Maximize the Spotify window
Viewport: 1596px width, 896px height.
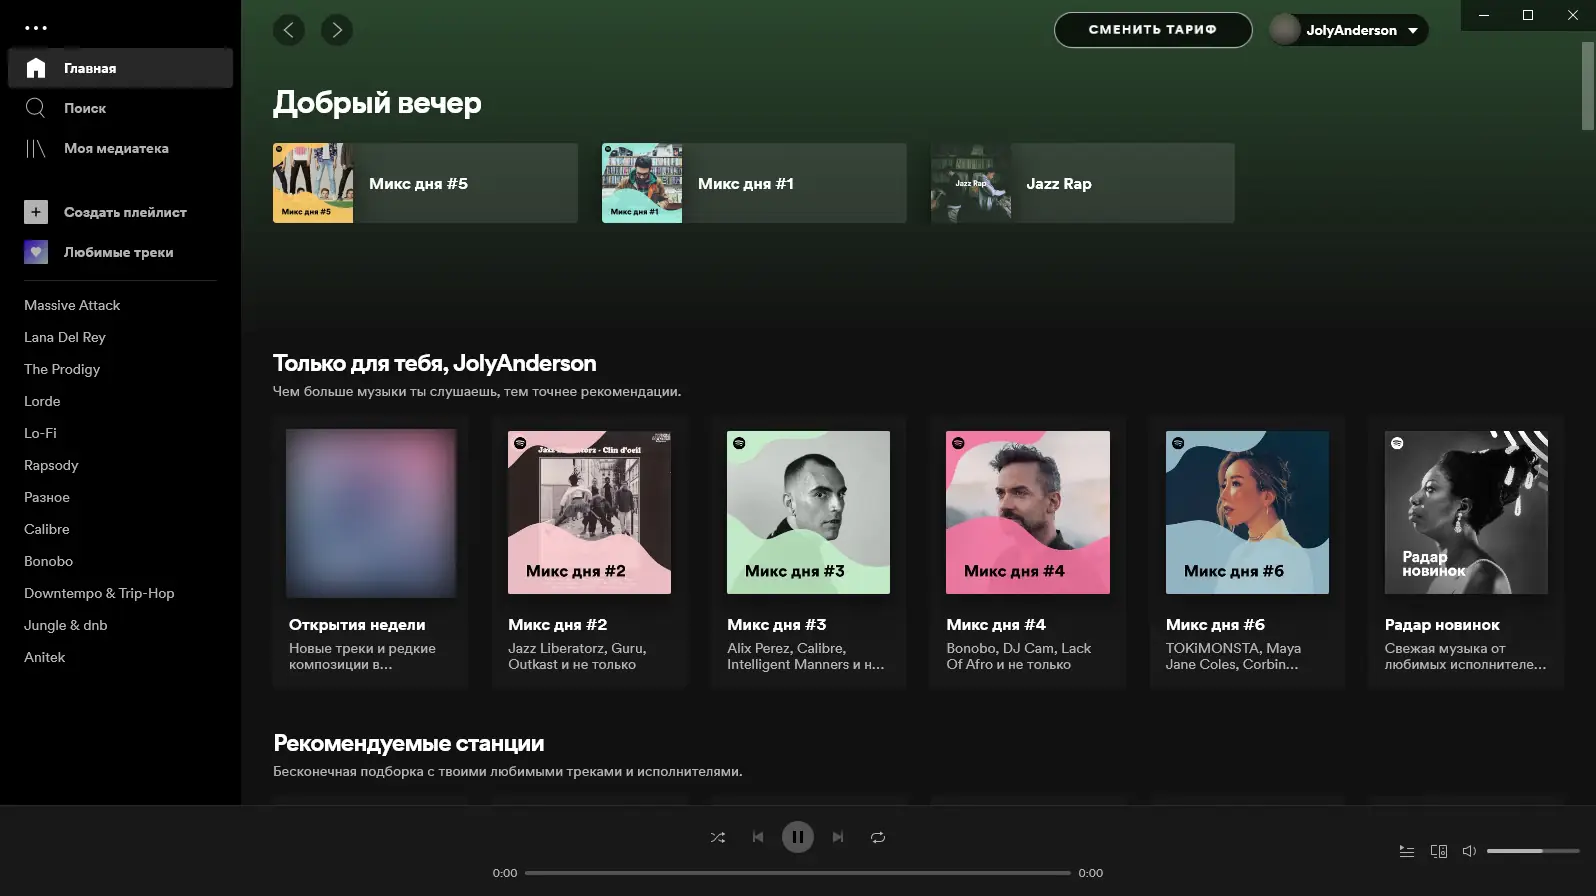(1528, 15)
